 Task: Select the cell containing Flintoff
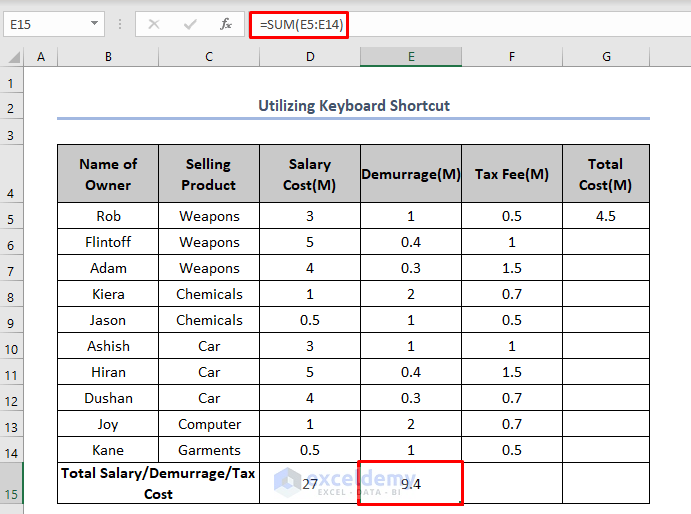pos(108,242)
